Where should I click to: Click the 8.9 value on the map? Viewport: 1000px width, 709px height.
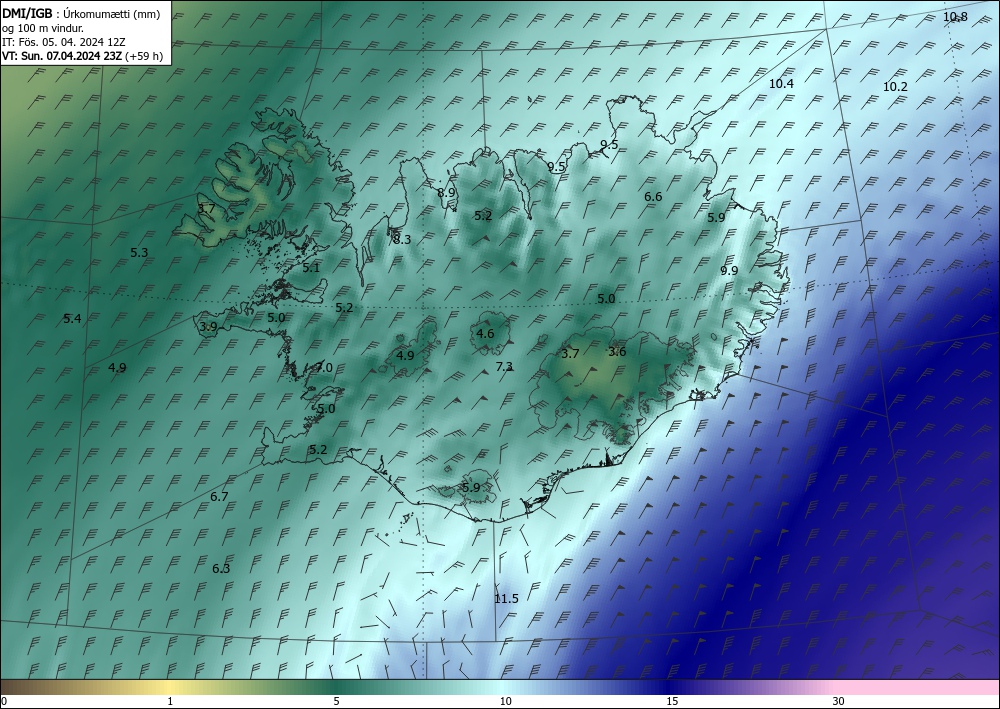click(446, 192)
